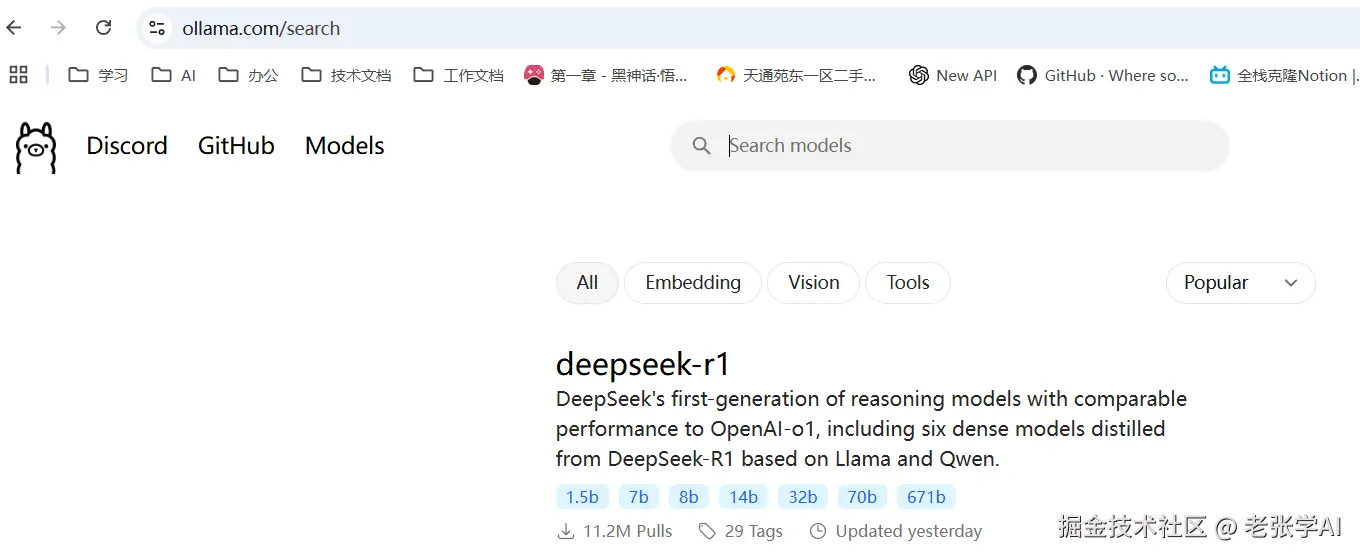Focus the Search models field
Image resolution: width=1360 pixels, height=558 pixels.
(960, 146)
